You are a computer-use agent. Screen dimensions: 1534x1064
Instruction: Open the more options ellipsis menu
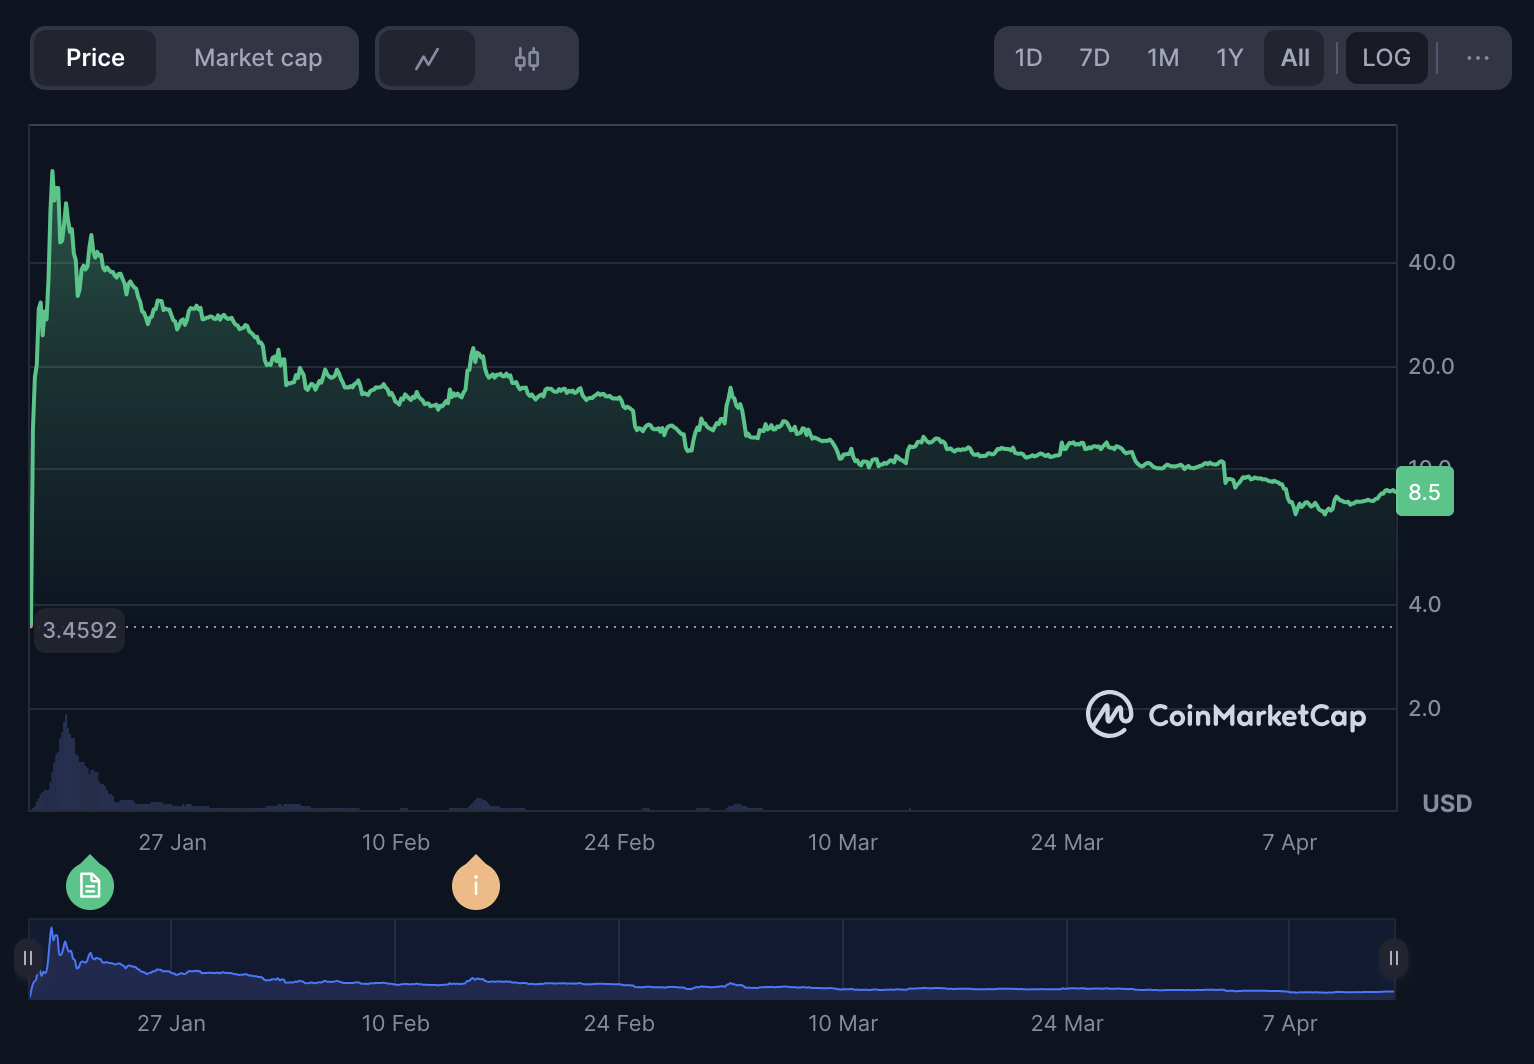point(1477,59)
